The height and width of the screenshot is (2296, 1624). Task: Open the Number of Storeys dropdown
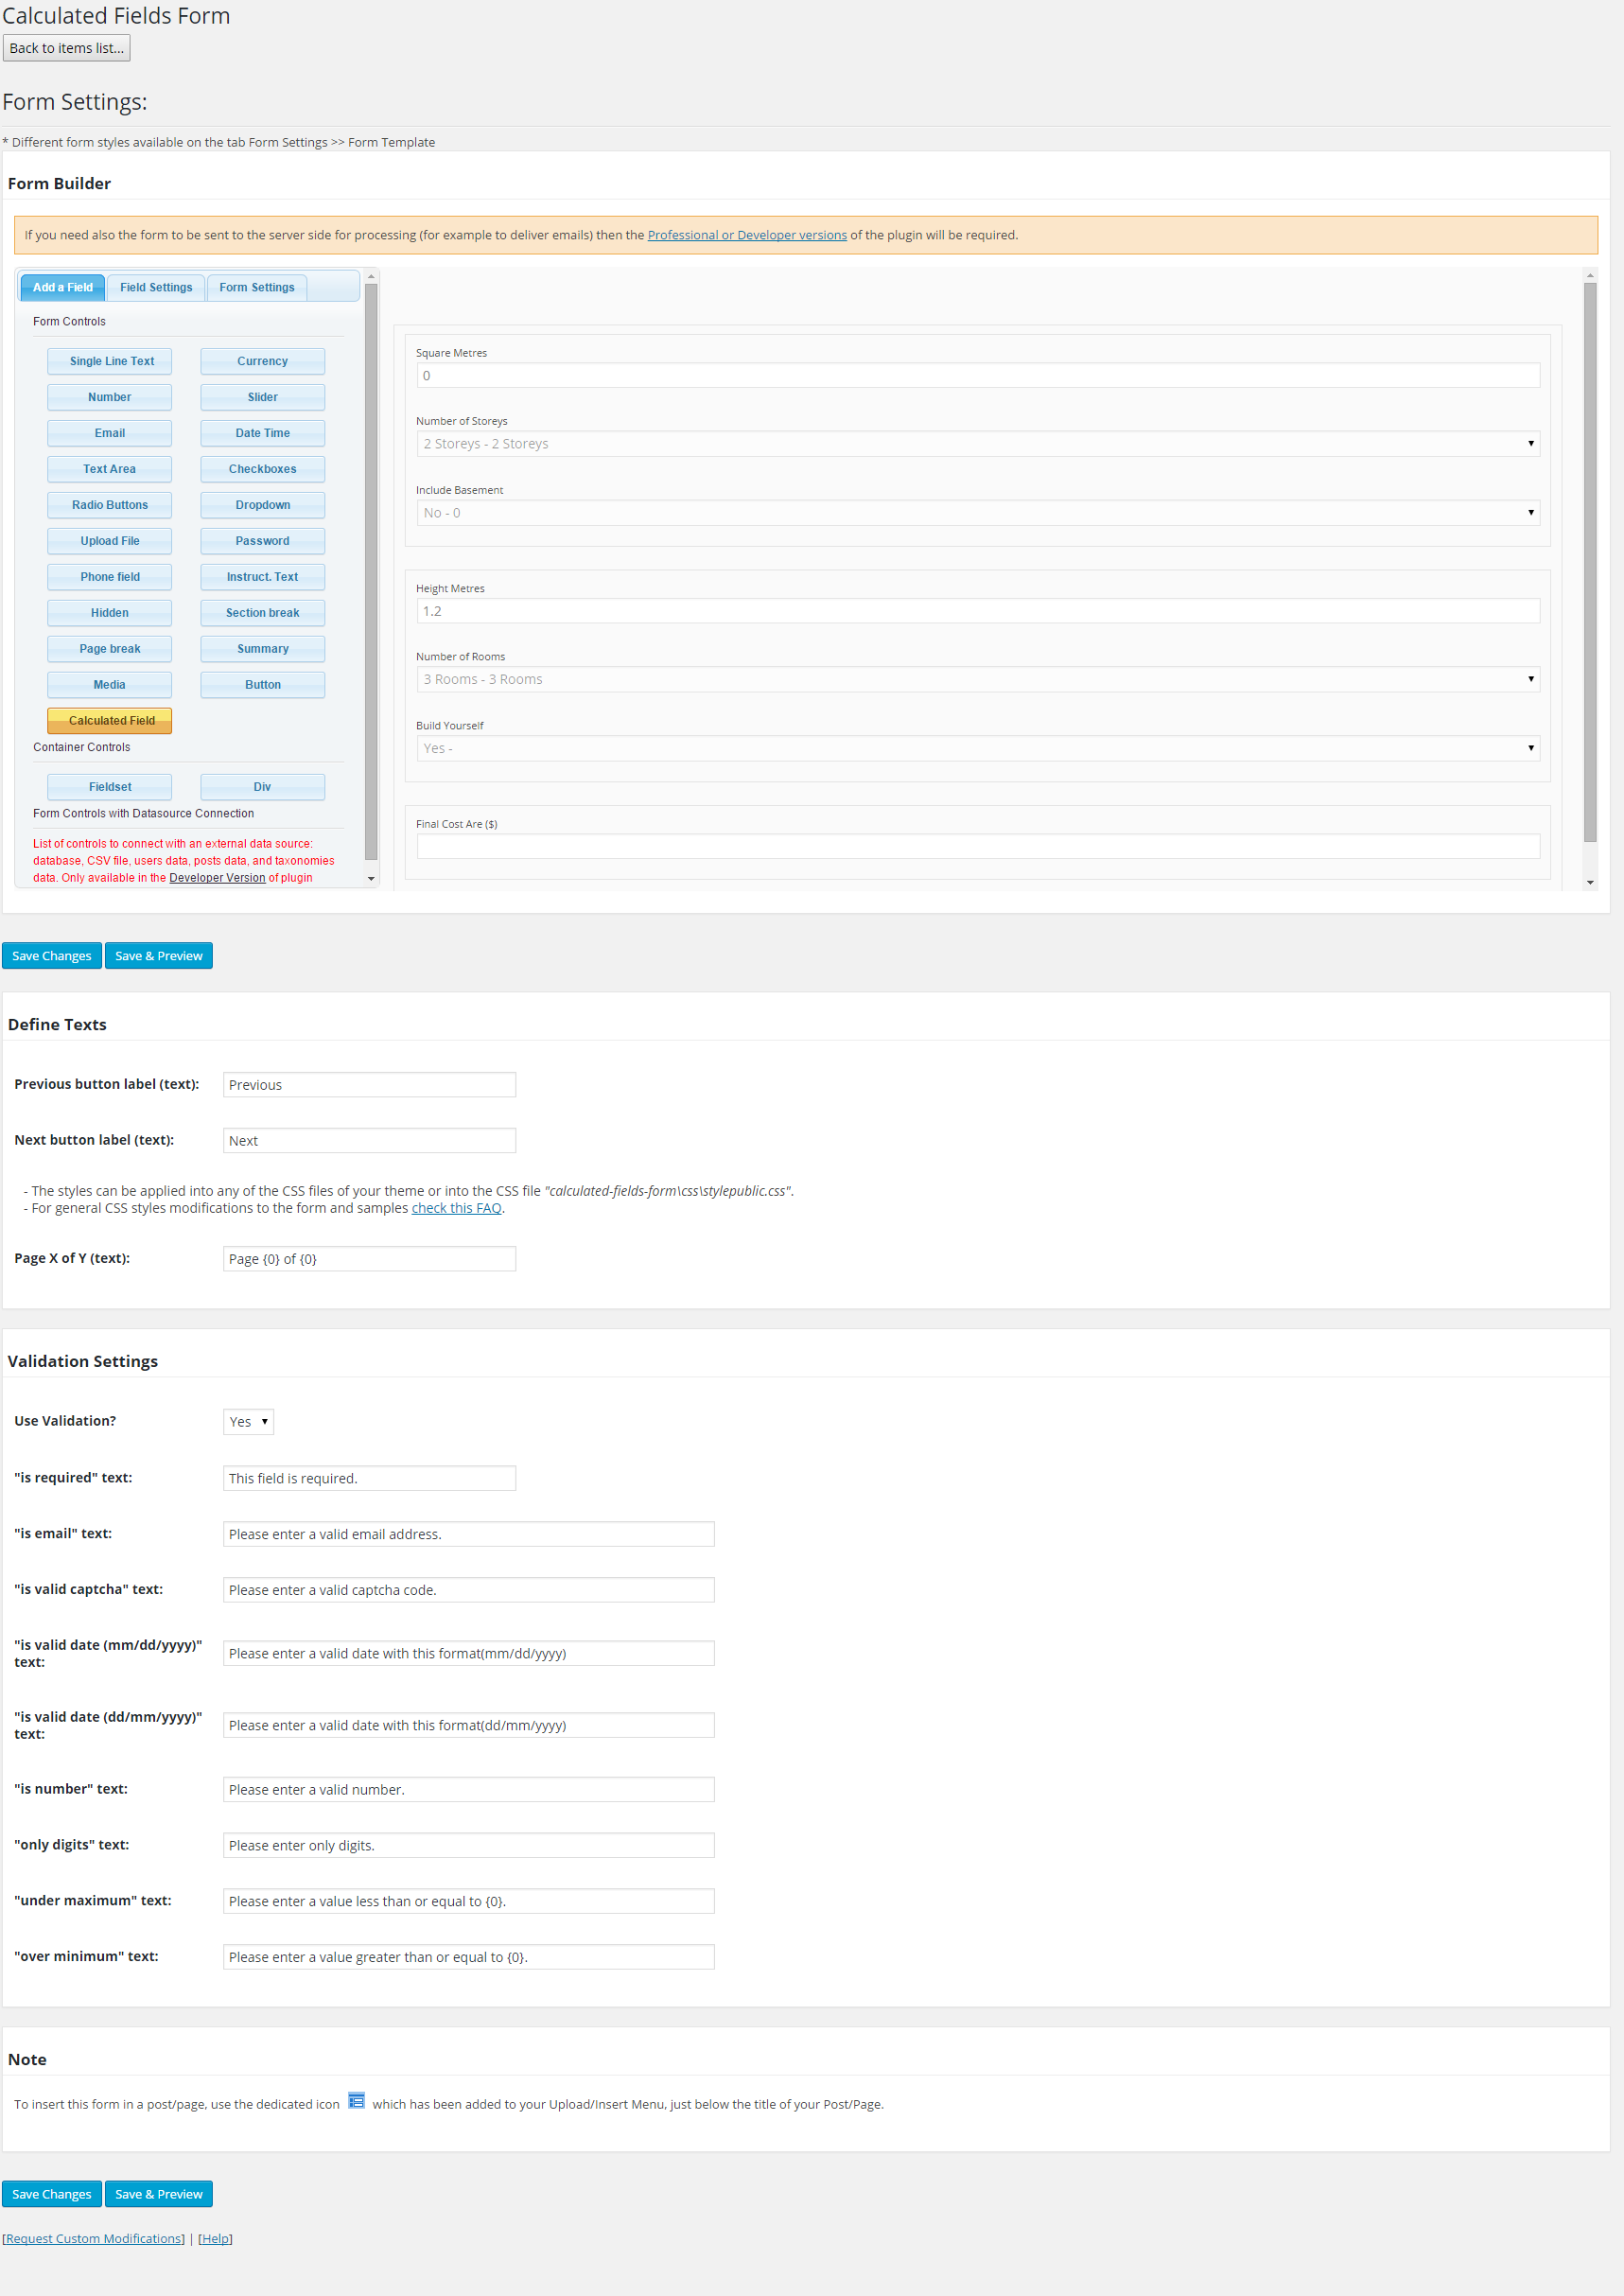click(977, 444)
